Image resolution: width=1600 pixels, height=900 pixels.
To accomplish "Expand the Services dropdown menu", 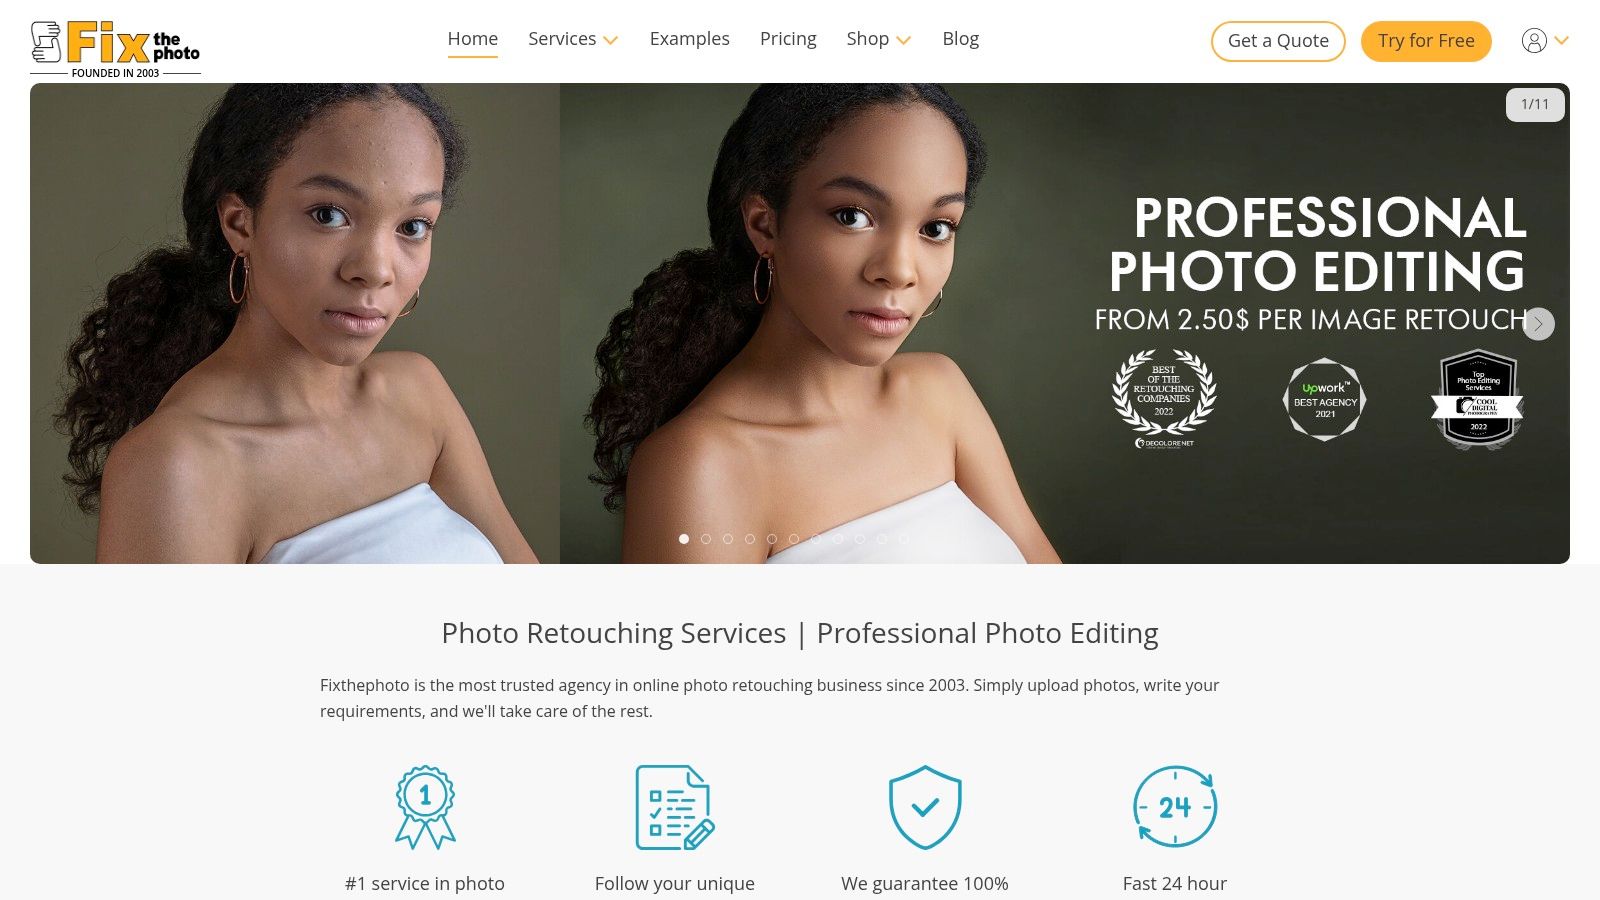I will click(x=573, y=39).
